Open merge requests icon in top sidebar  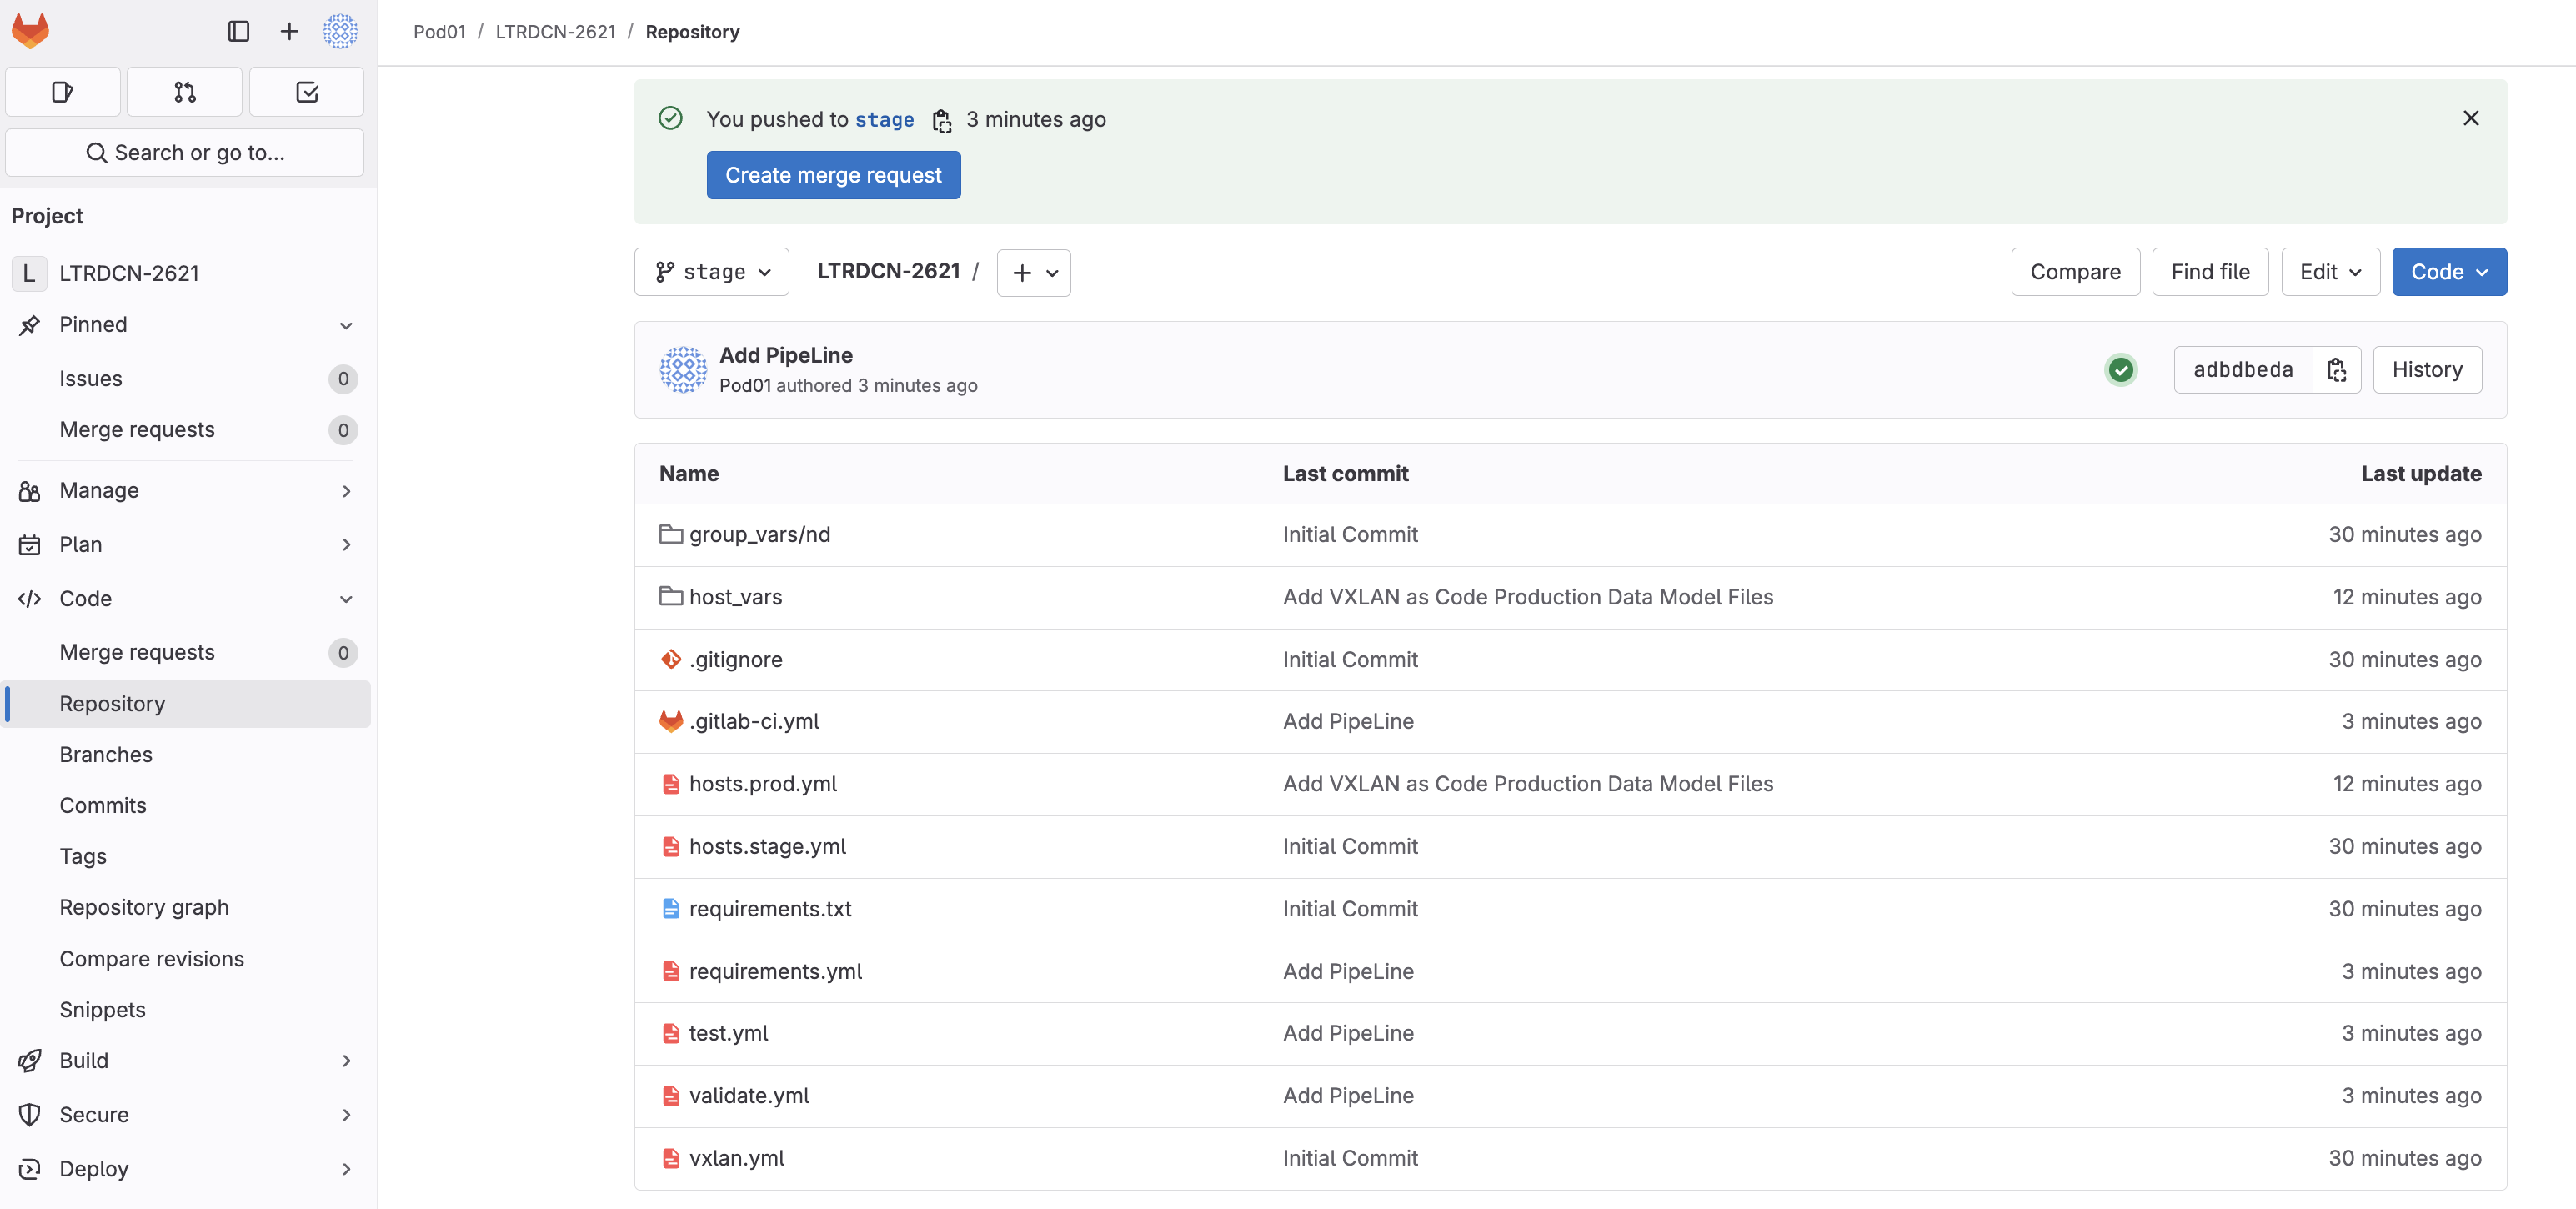click(185, 92)
